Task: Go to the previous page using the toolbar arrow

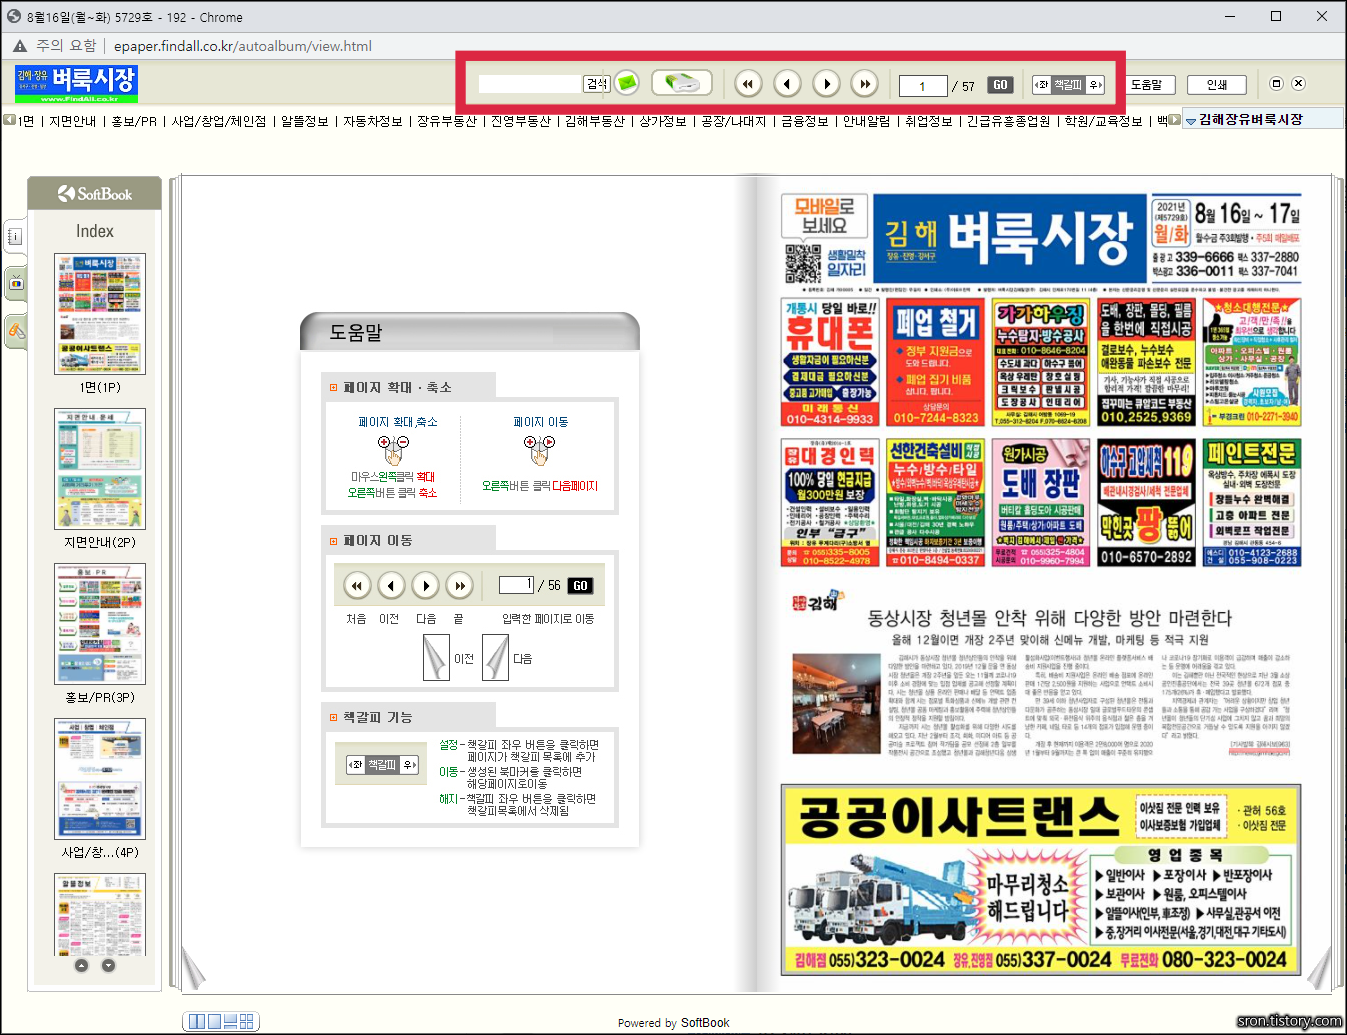Action: click(x=788, y=84)
